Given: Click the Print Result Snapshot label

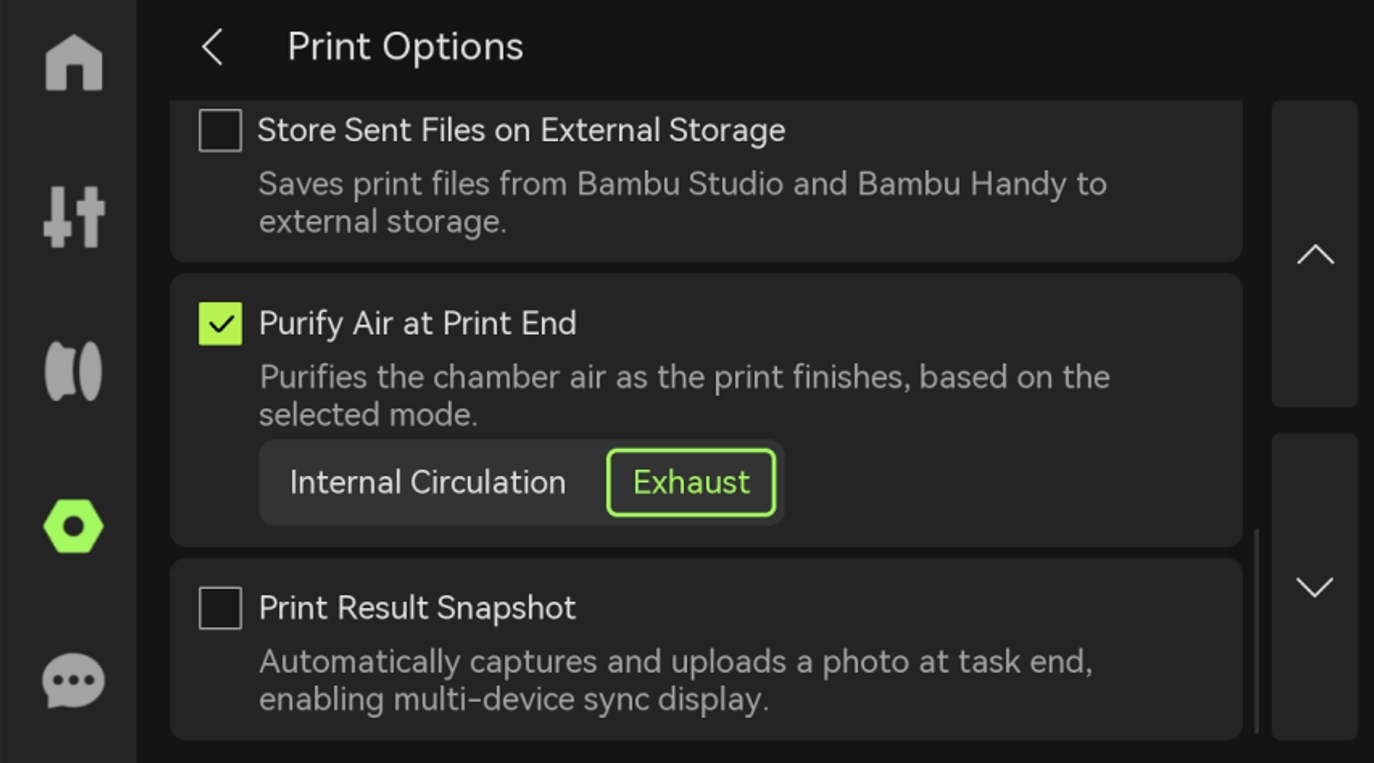Looking at the screenshot, I should pyautogui.click(x=417, y=608).
